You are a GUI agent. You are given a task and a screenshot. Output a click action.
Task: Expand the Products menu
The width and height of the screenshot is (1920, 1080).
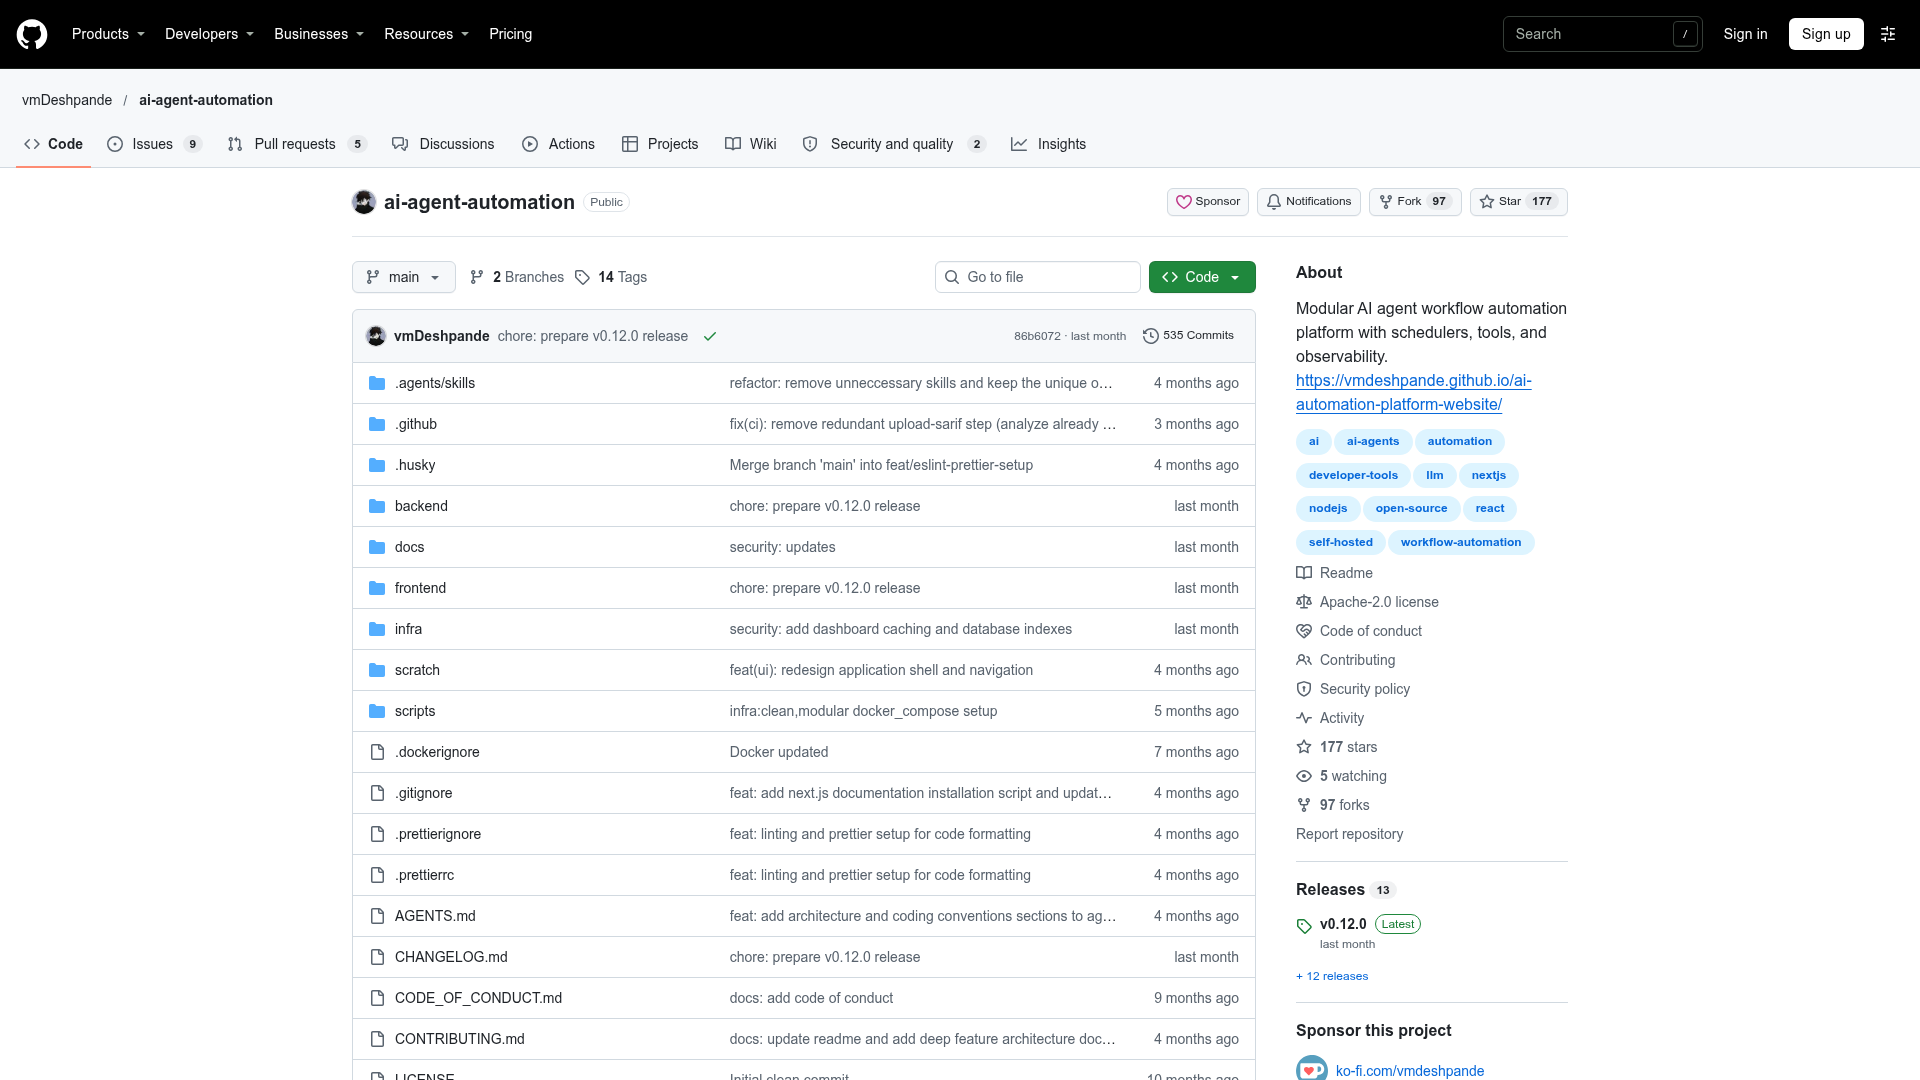[x=108, y=34]
